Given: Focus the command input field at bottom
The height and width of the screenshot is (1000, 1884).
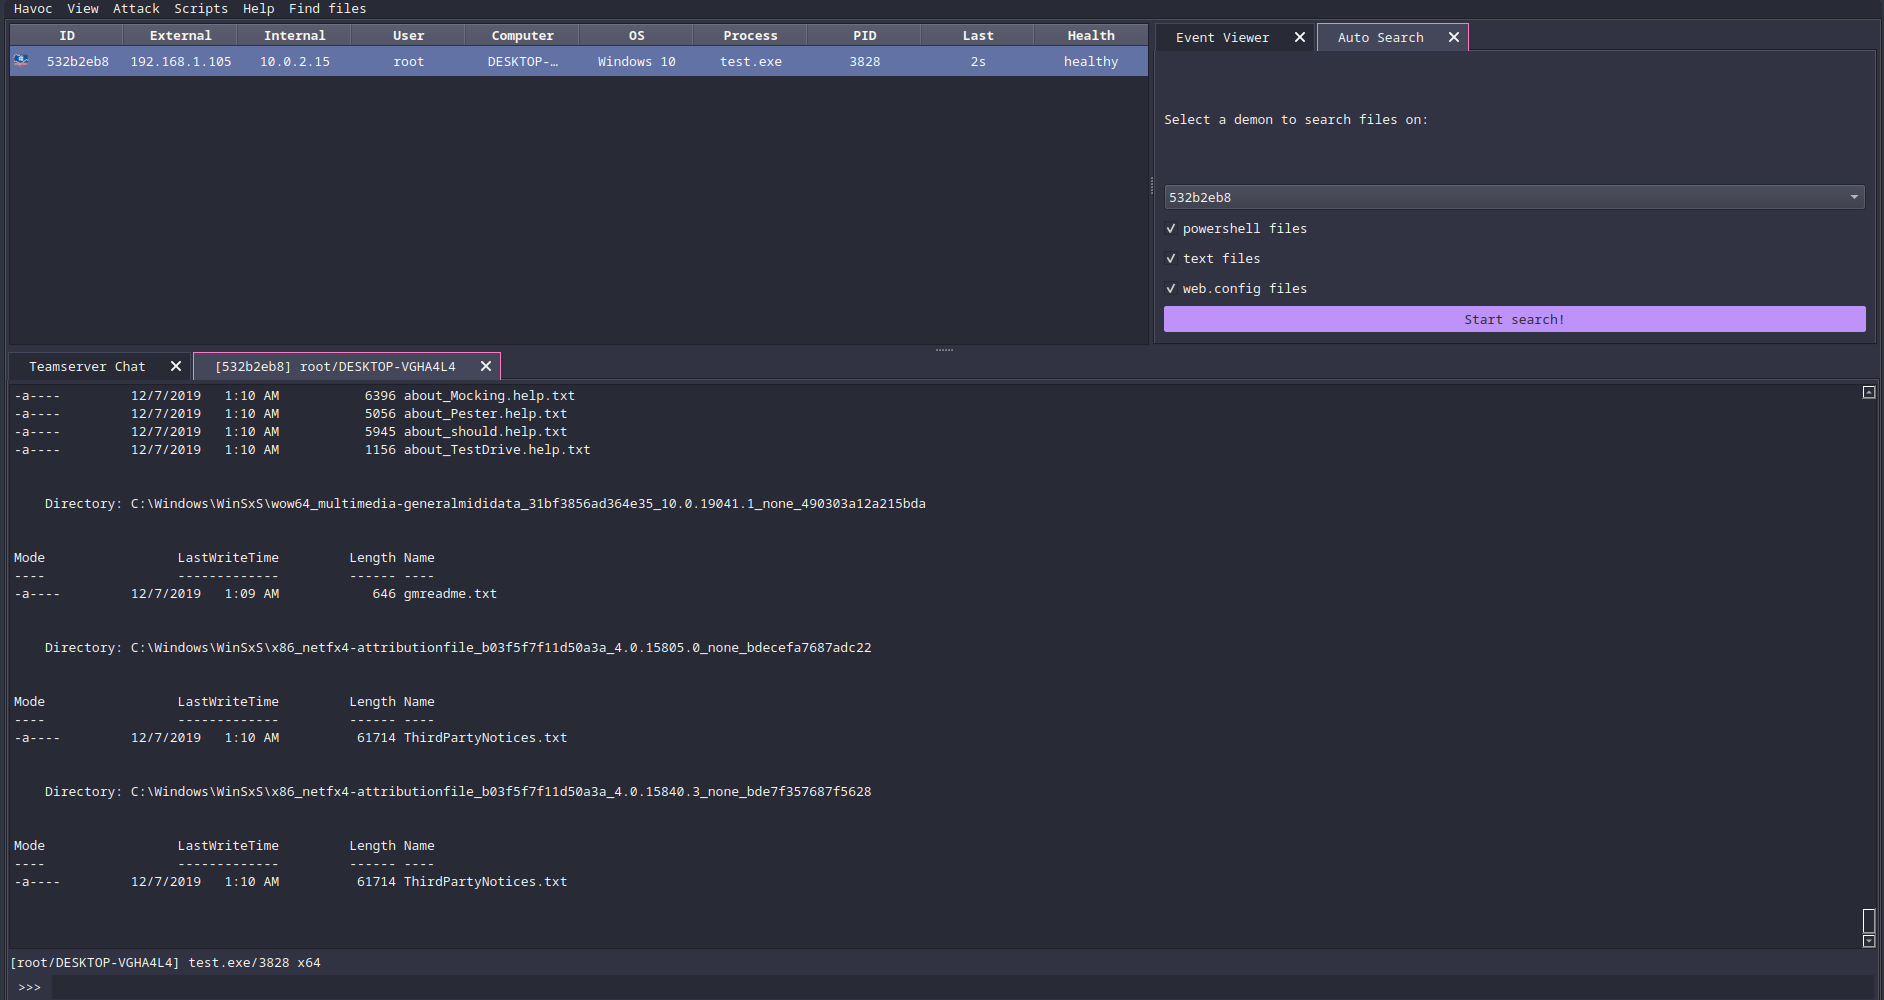Looking at the screenshot, I should tap(960, 987).
